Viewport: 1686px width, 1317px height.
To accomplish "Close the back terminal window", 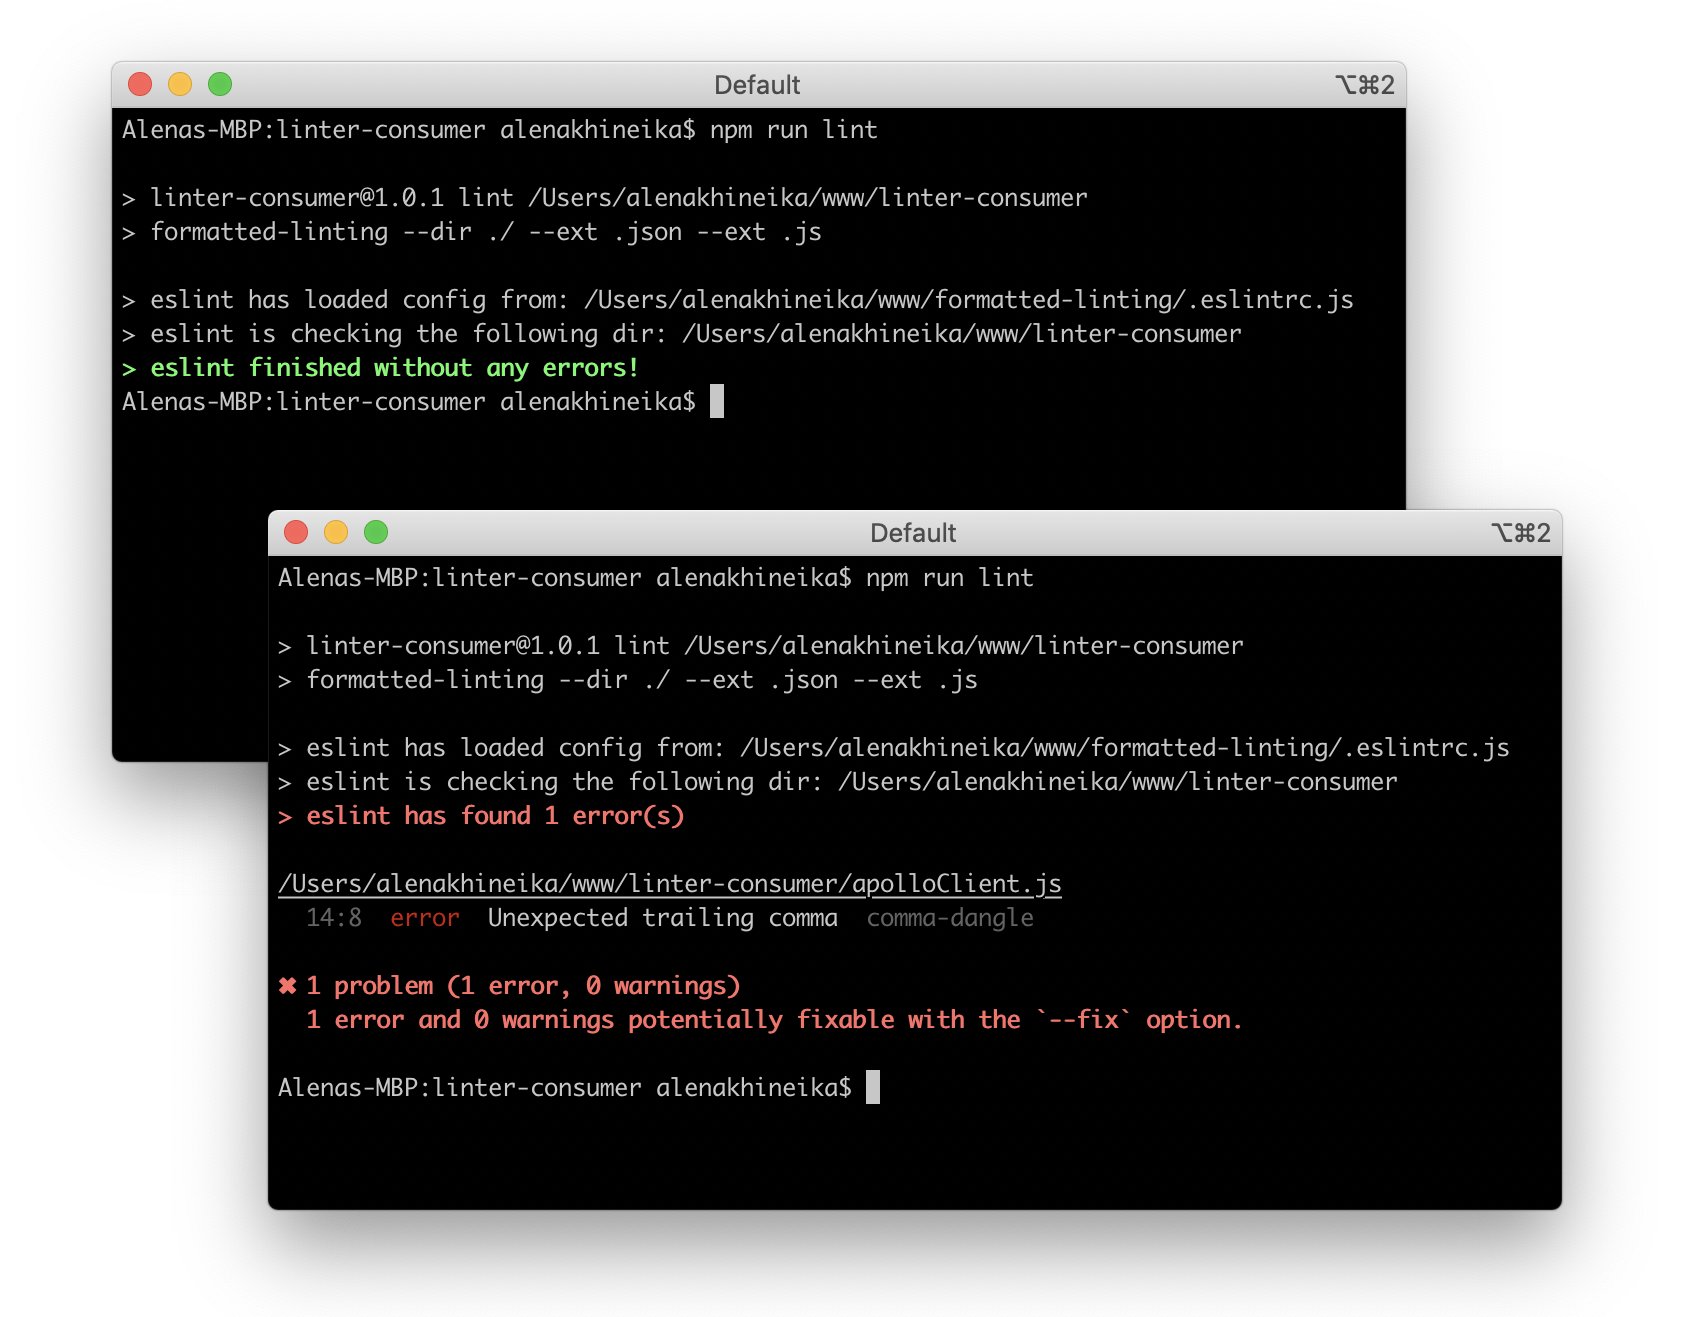I will click(140, 84).
